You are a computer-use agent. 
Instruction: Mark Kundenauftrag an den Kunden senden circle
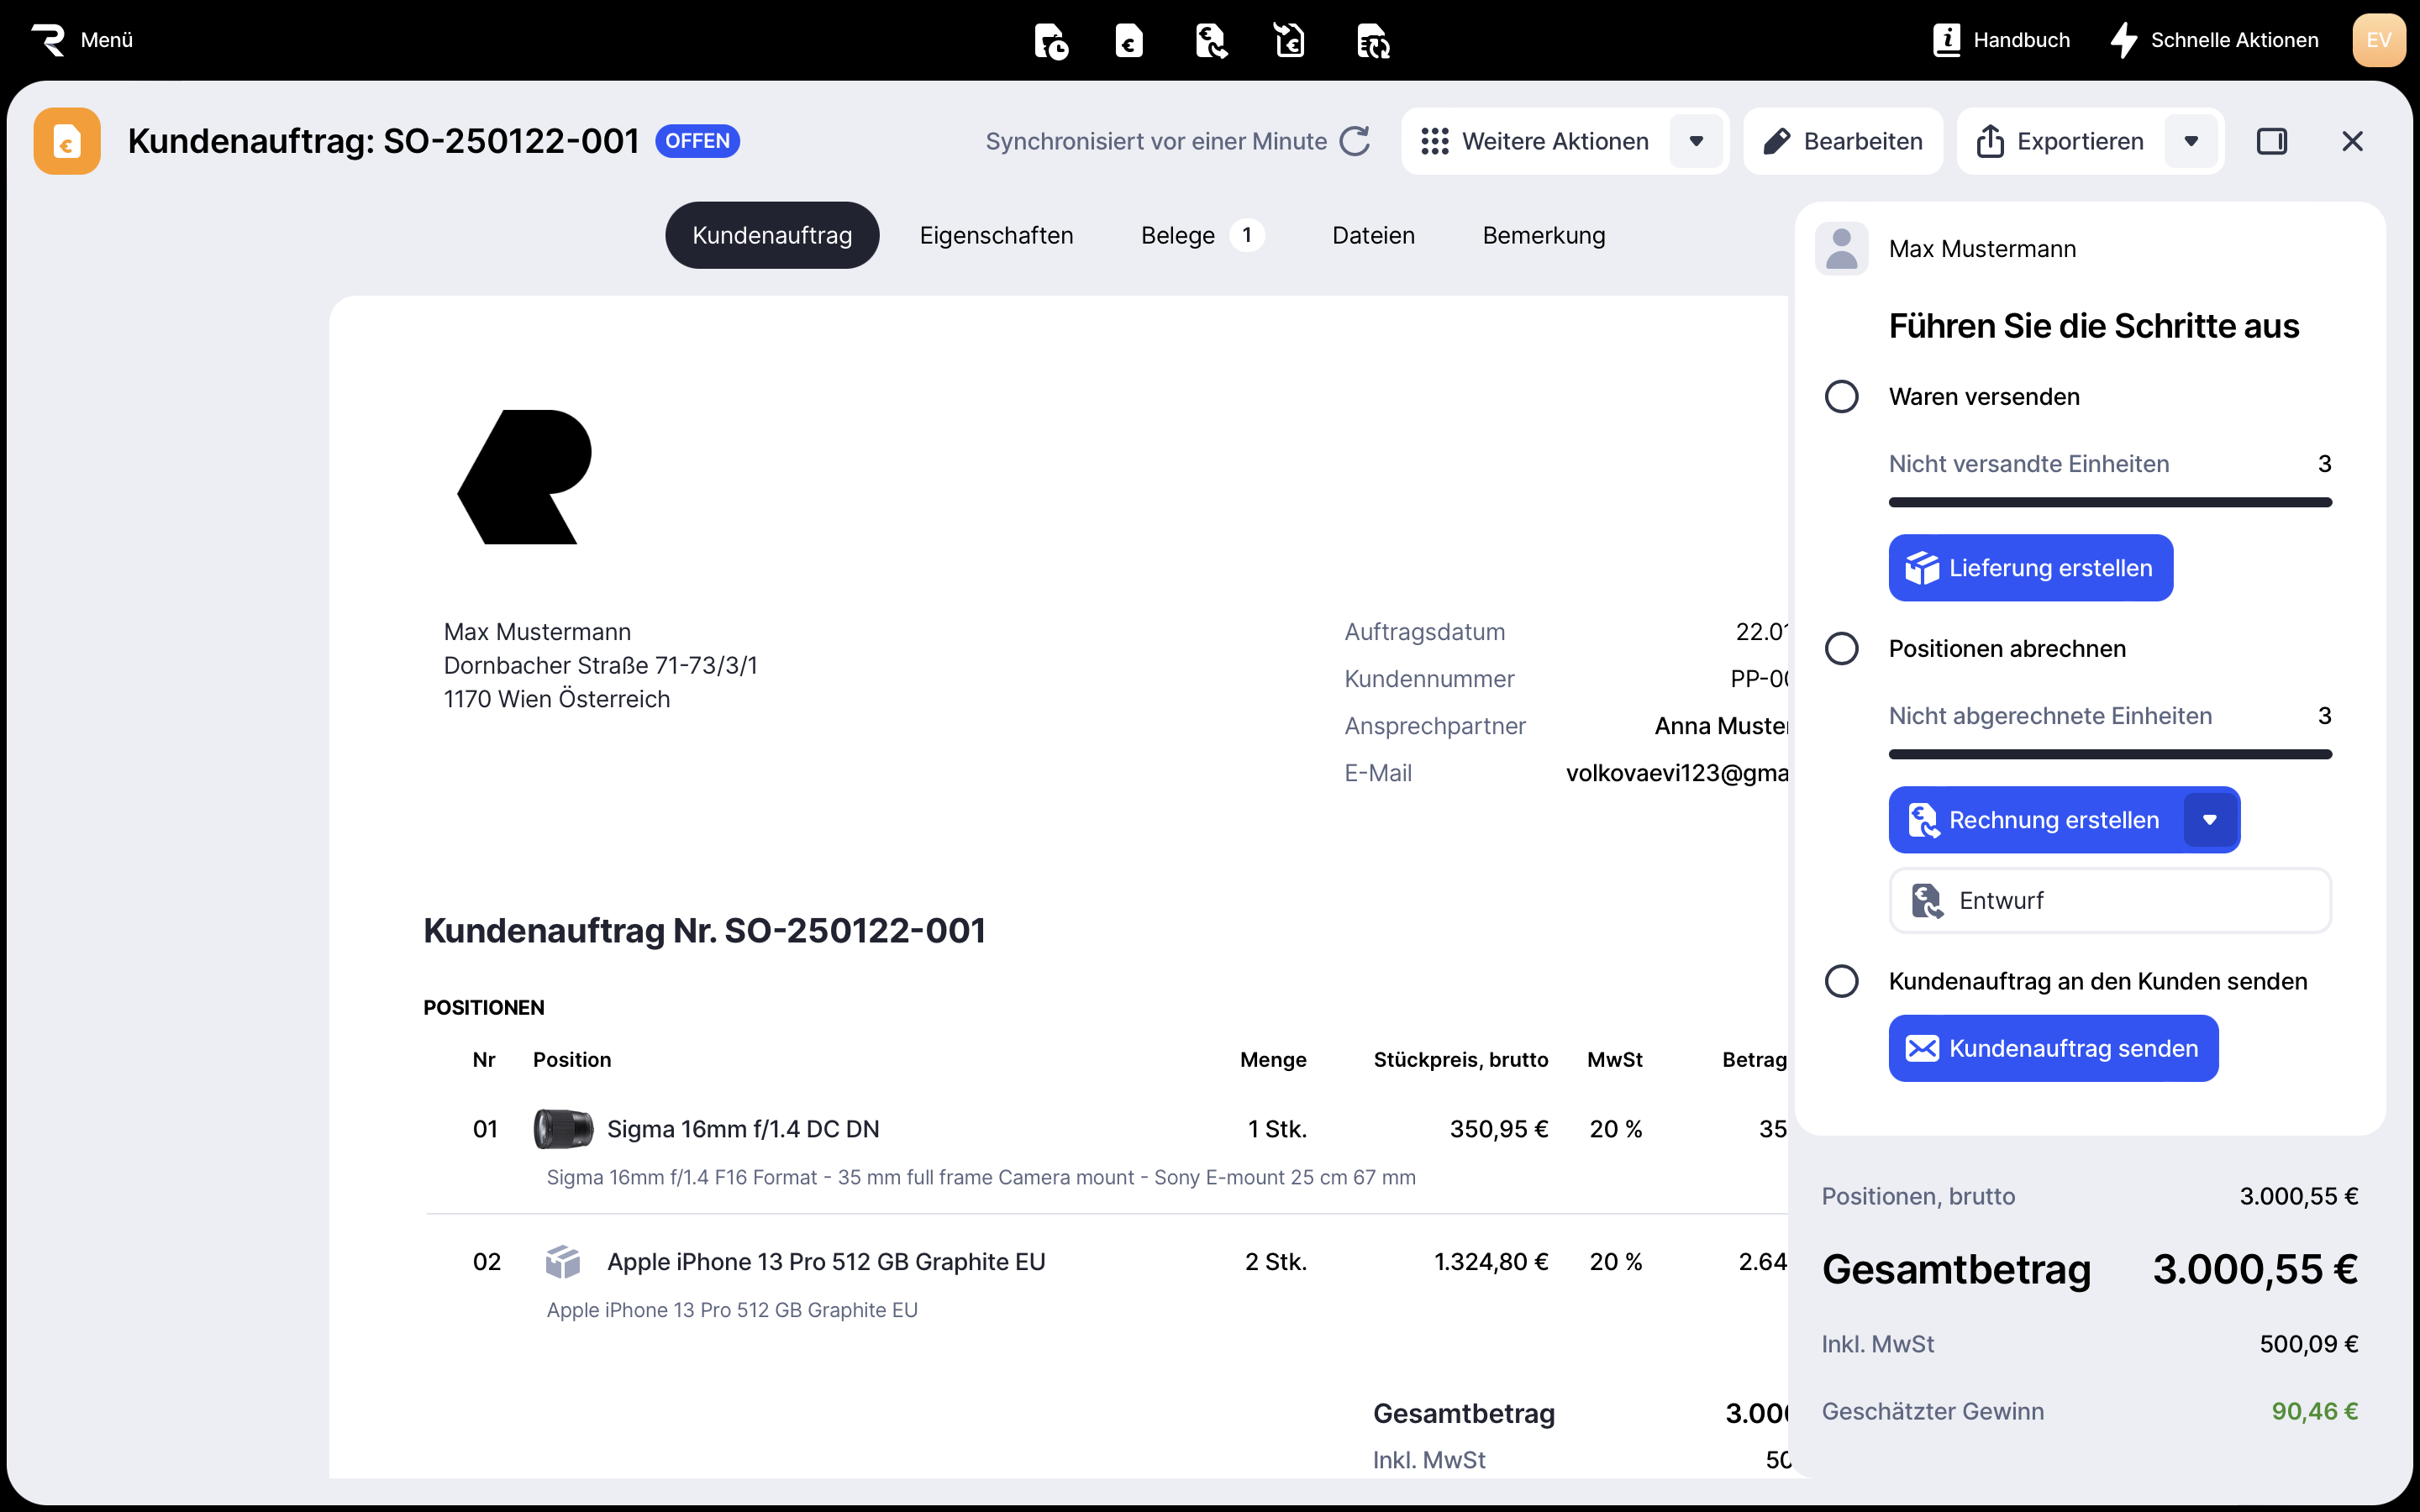click(1841, 981)
